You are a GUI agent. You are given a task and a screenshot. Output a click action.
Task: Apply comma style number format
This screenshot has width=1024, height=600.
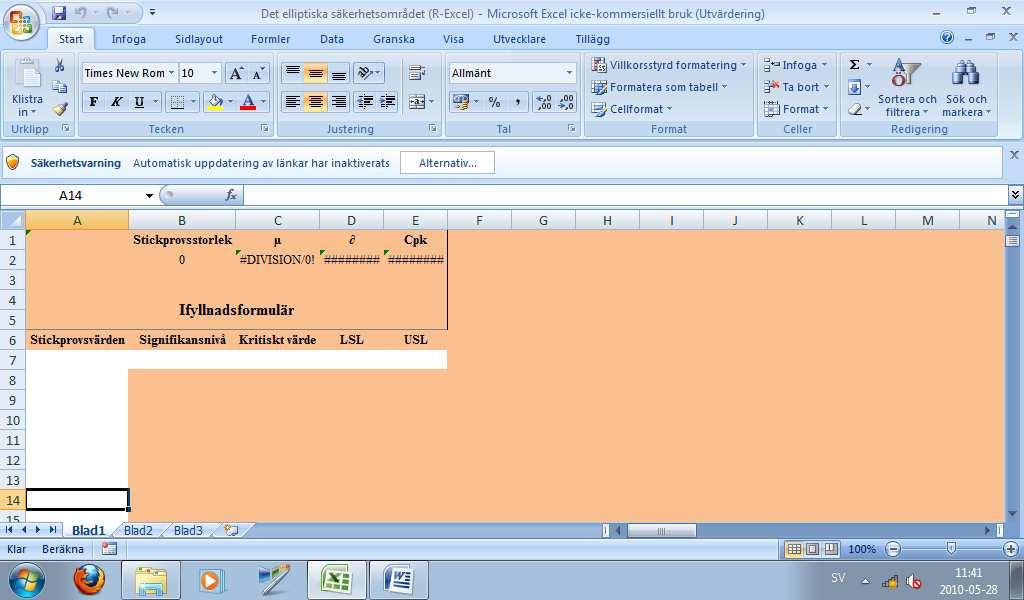point(517,102)
